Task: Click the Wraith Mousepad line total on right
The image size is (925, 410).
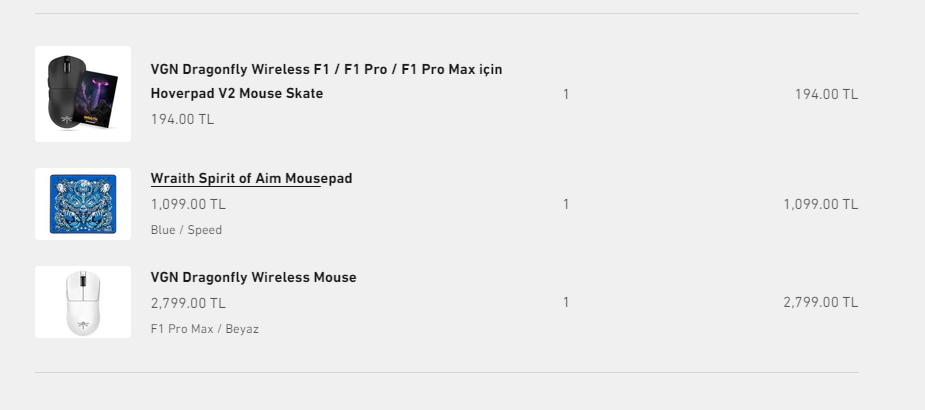Action: (820, 204)
